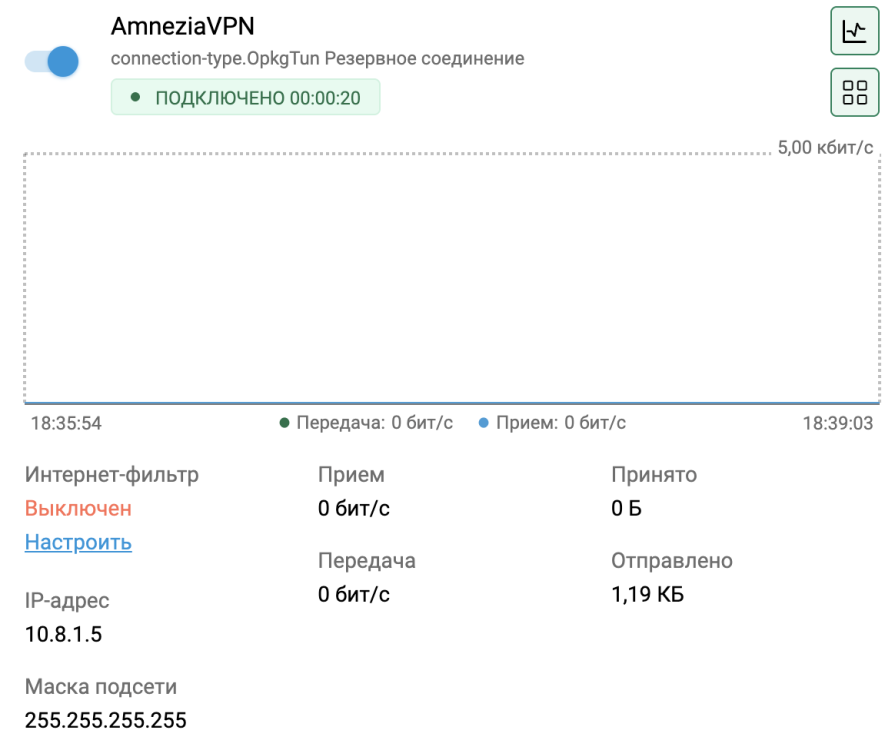Click the ПОДКЛЮЧЕНО 00:00:20 status badge
Screen dimensions: 895x750
245,98
